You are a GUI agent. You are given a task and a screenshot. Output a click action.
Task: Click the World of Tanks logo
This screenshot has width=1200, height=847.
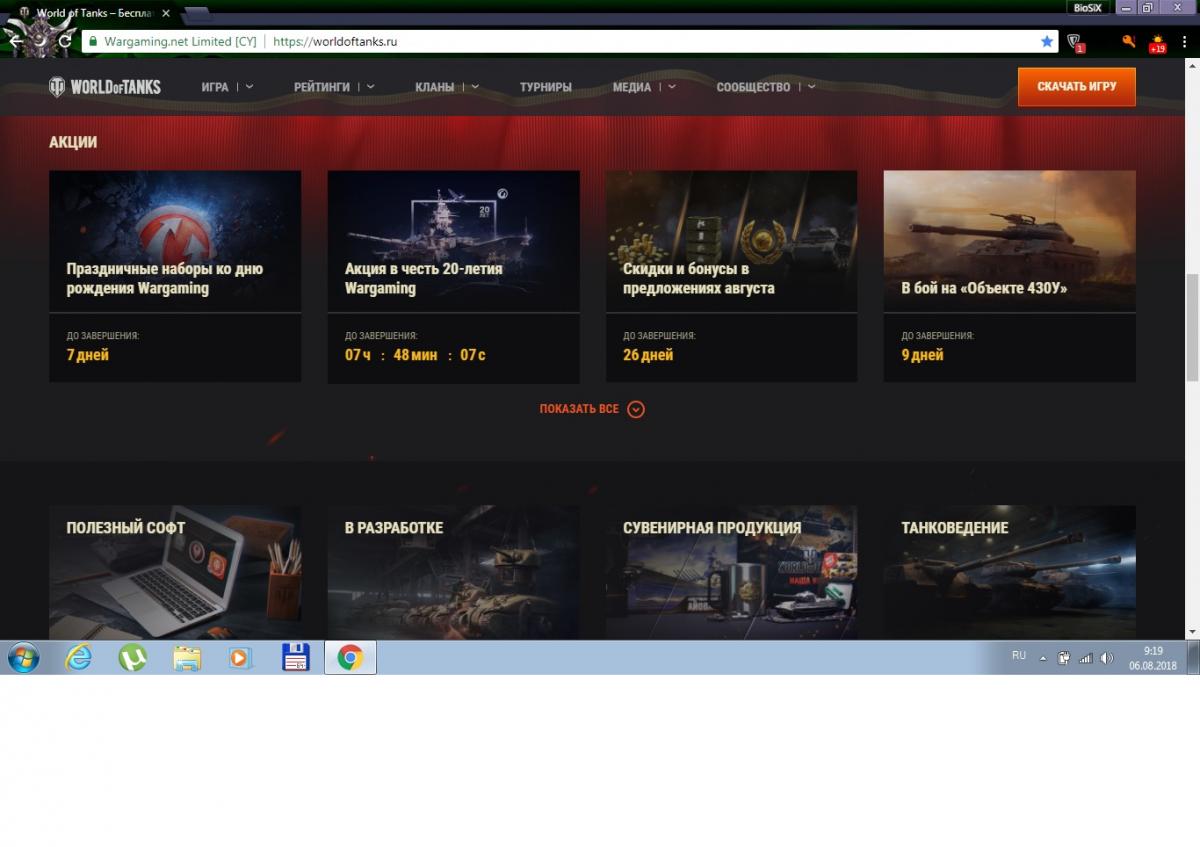pos(104,87)
